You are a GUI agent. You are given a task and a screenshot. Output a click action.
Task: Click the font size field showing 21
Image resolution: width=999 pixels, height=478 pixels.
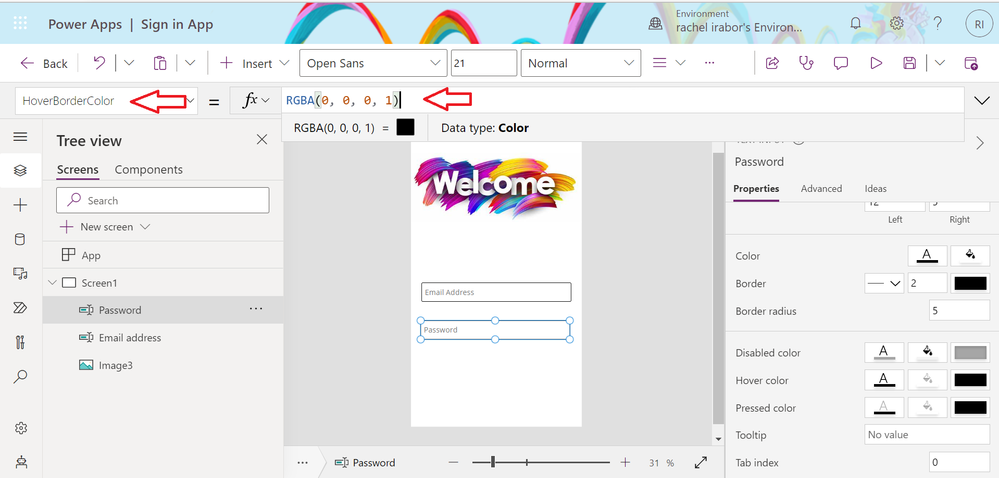484,63
